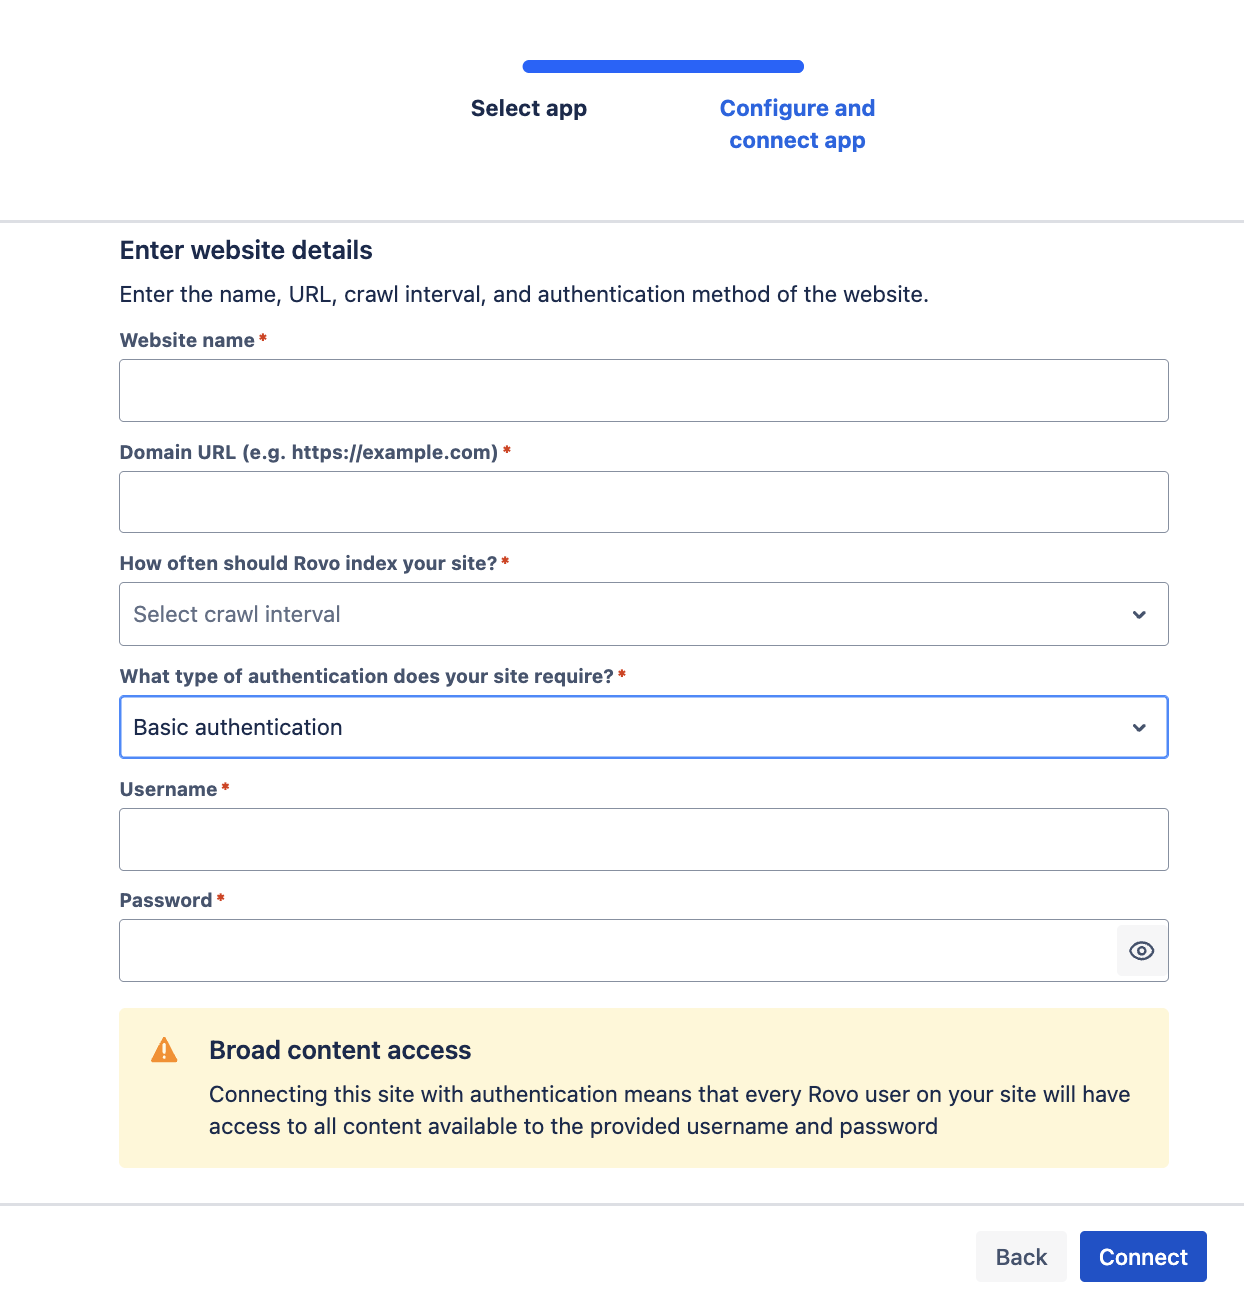Viewport: 1244px width, 1300px height.
Task: Click the blue progress bar
Action: pyautogui.click(x=663, y=67)
